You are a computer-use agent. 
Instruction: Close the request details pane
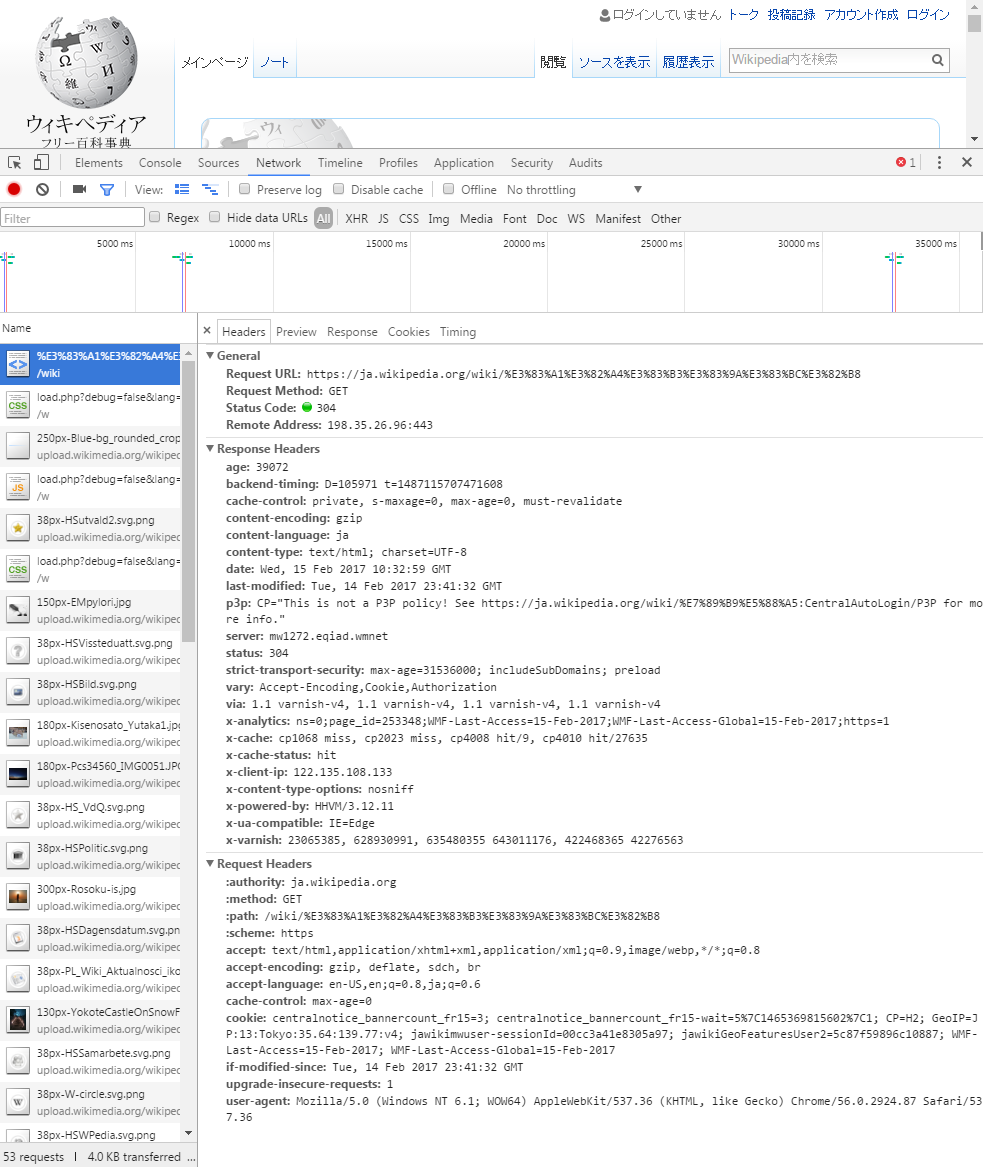click(207, 331)
